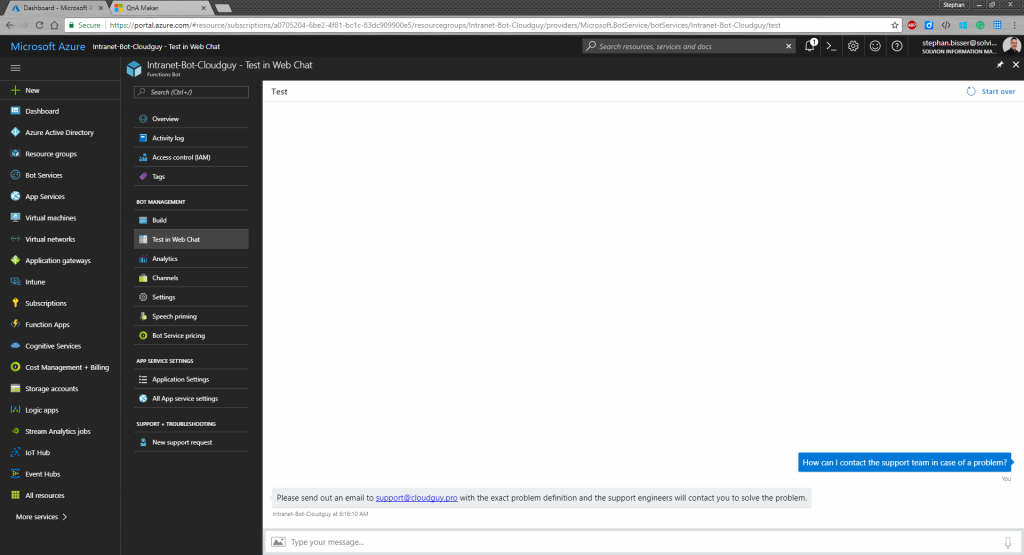Open Cognitive Services
Screen dimensions: 1024x555
pos(53,346)
